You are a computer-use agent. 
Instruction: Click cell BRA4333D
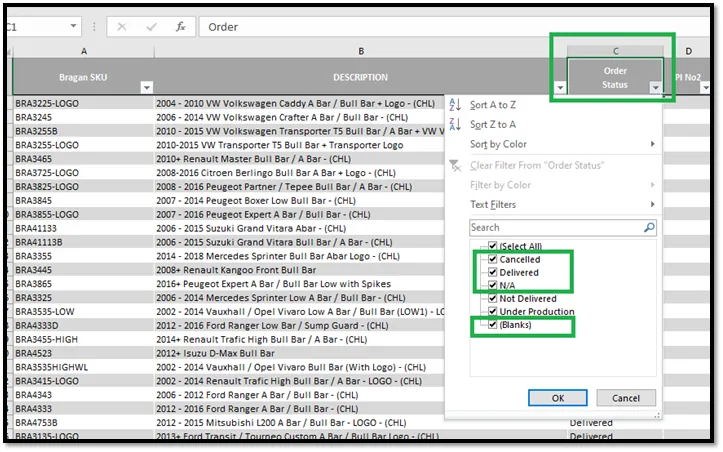[x=83, y=325]
